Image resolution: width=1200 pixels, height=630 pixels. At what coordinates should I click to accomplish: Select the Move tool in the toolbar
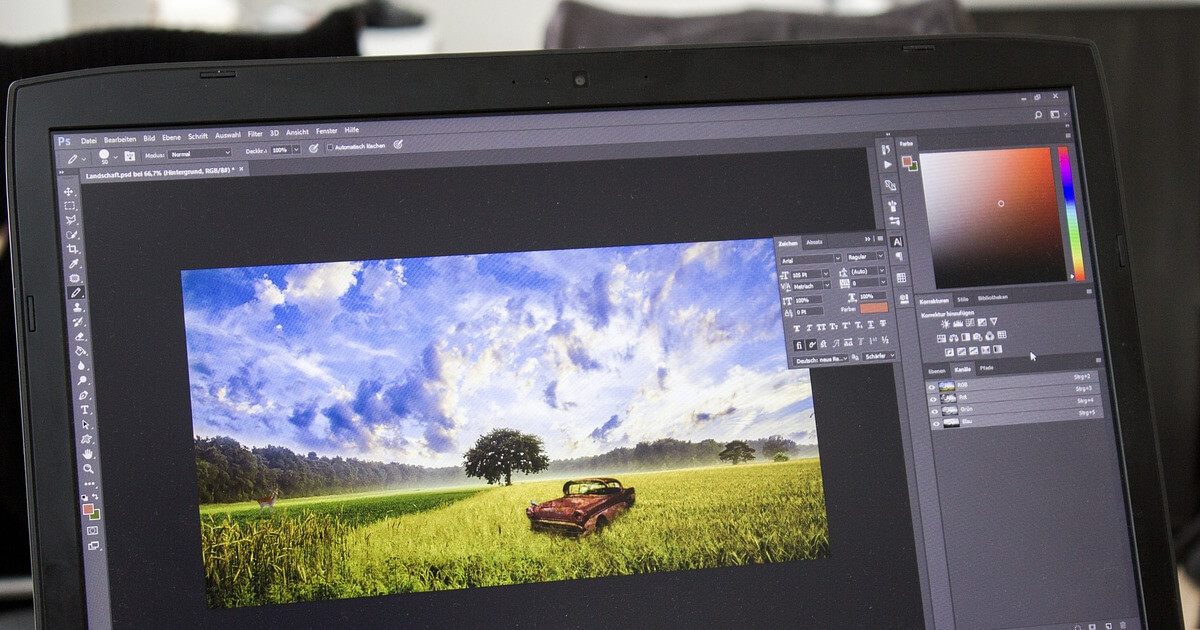tap(68, 191)
